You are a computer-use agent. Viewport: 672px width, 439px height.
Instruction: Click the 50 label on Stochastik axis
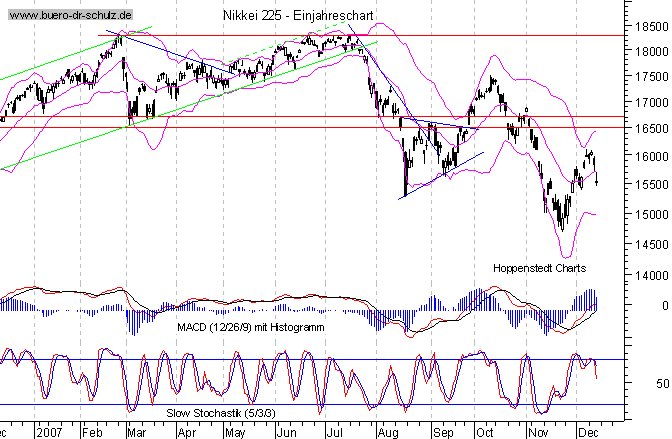[x=661, y=384]
